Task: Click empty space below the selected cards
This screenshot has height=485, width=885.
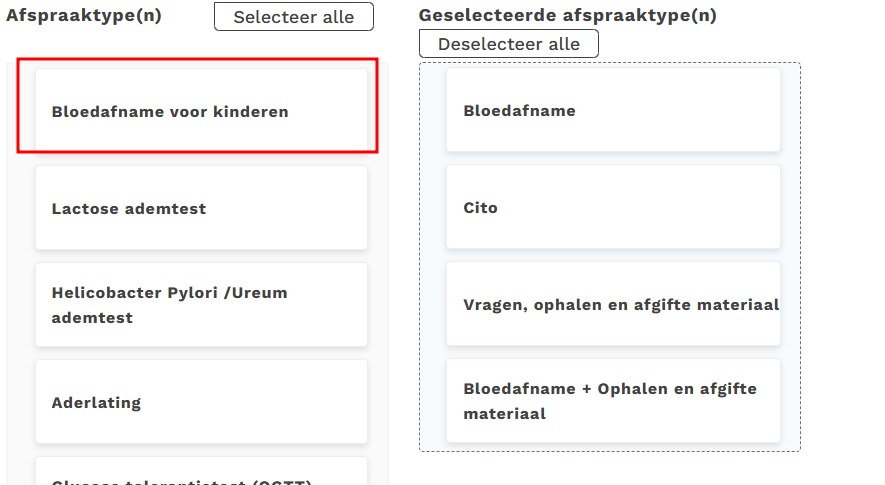Action: coord(610,447)
